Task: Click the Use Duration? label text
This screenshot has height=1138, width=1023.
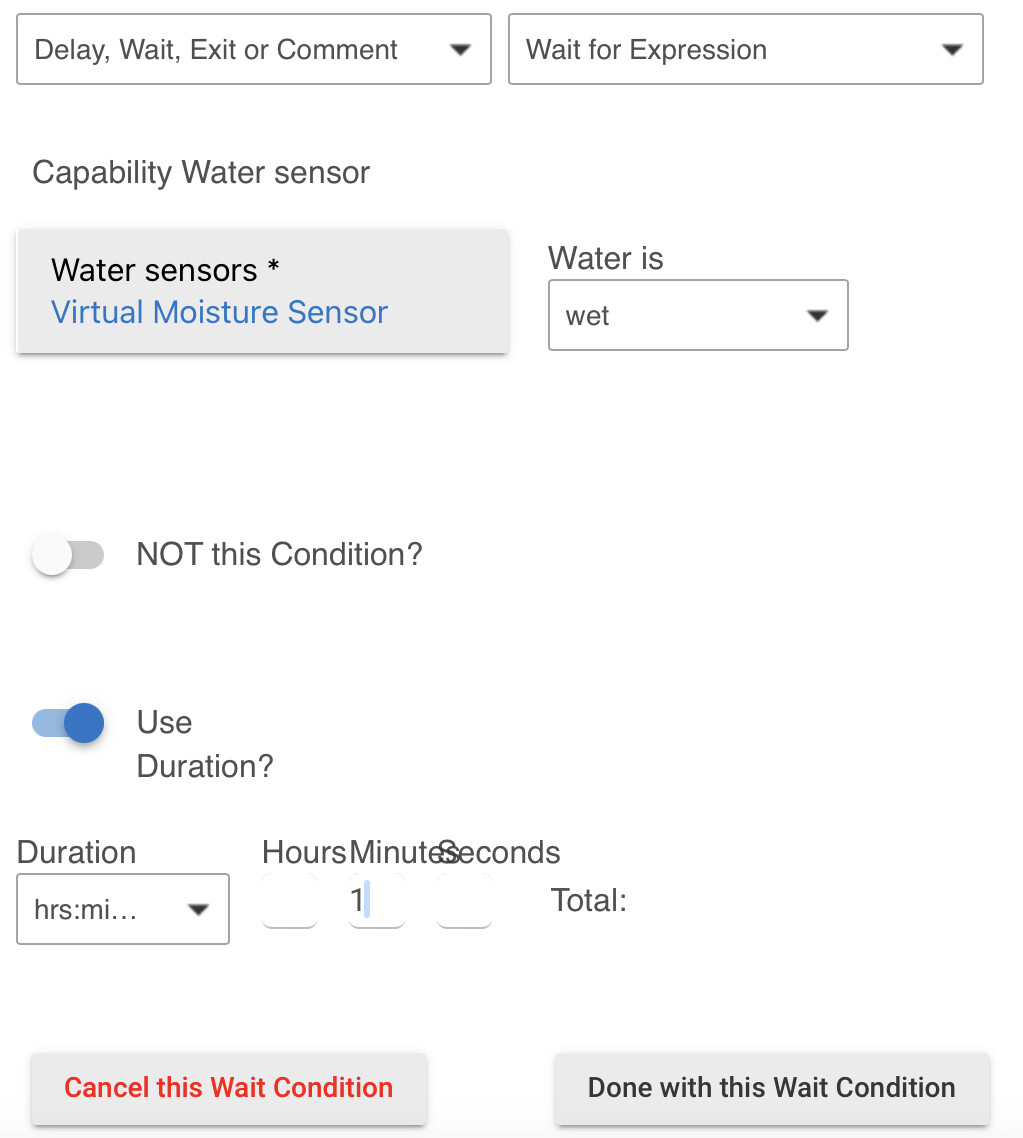Action: point(205,744)
